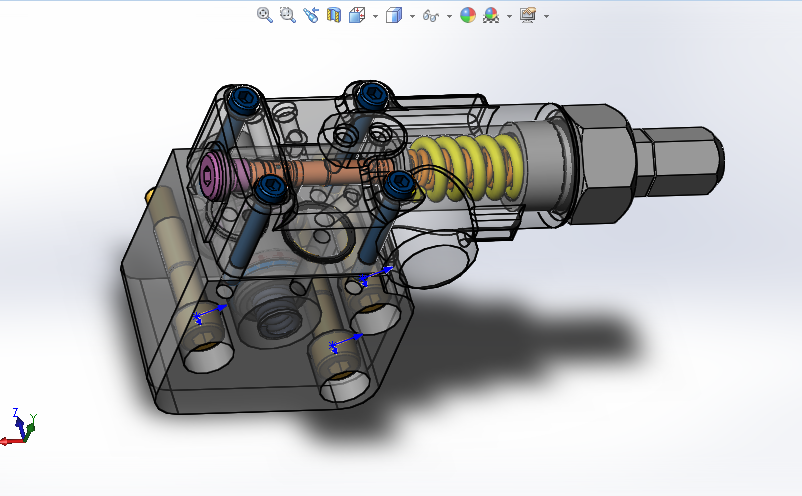Activate the Zoom to Area tool
The width and height of the screenshot is (802, 496).
point(288,15)
